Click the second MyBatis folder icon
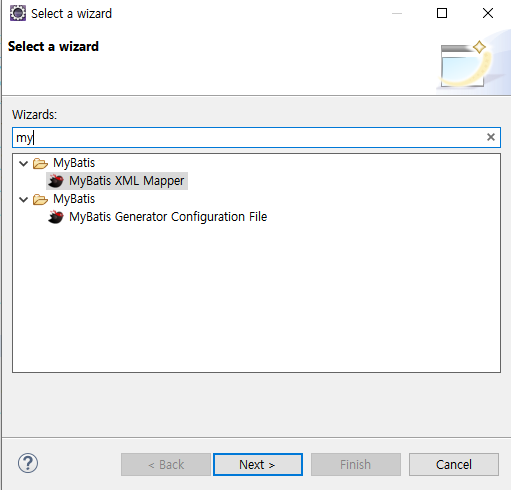 [x=40, y=199]
